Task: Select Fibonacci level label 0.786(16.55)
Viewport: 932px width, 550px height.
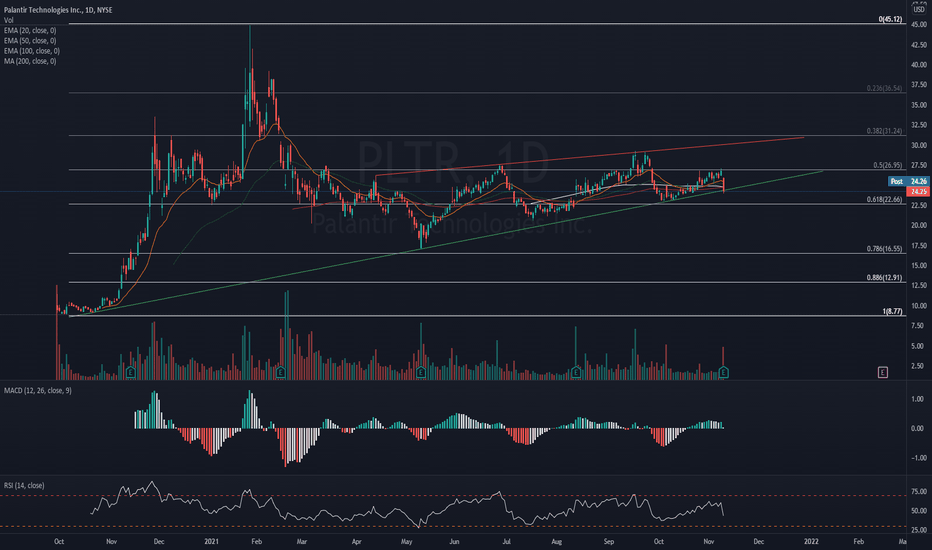Action: coord(884,249)
